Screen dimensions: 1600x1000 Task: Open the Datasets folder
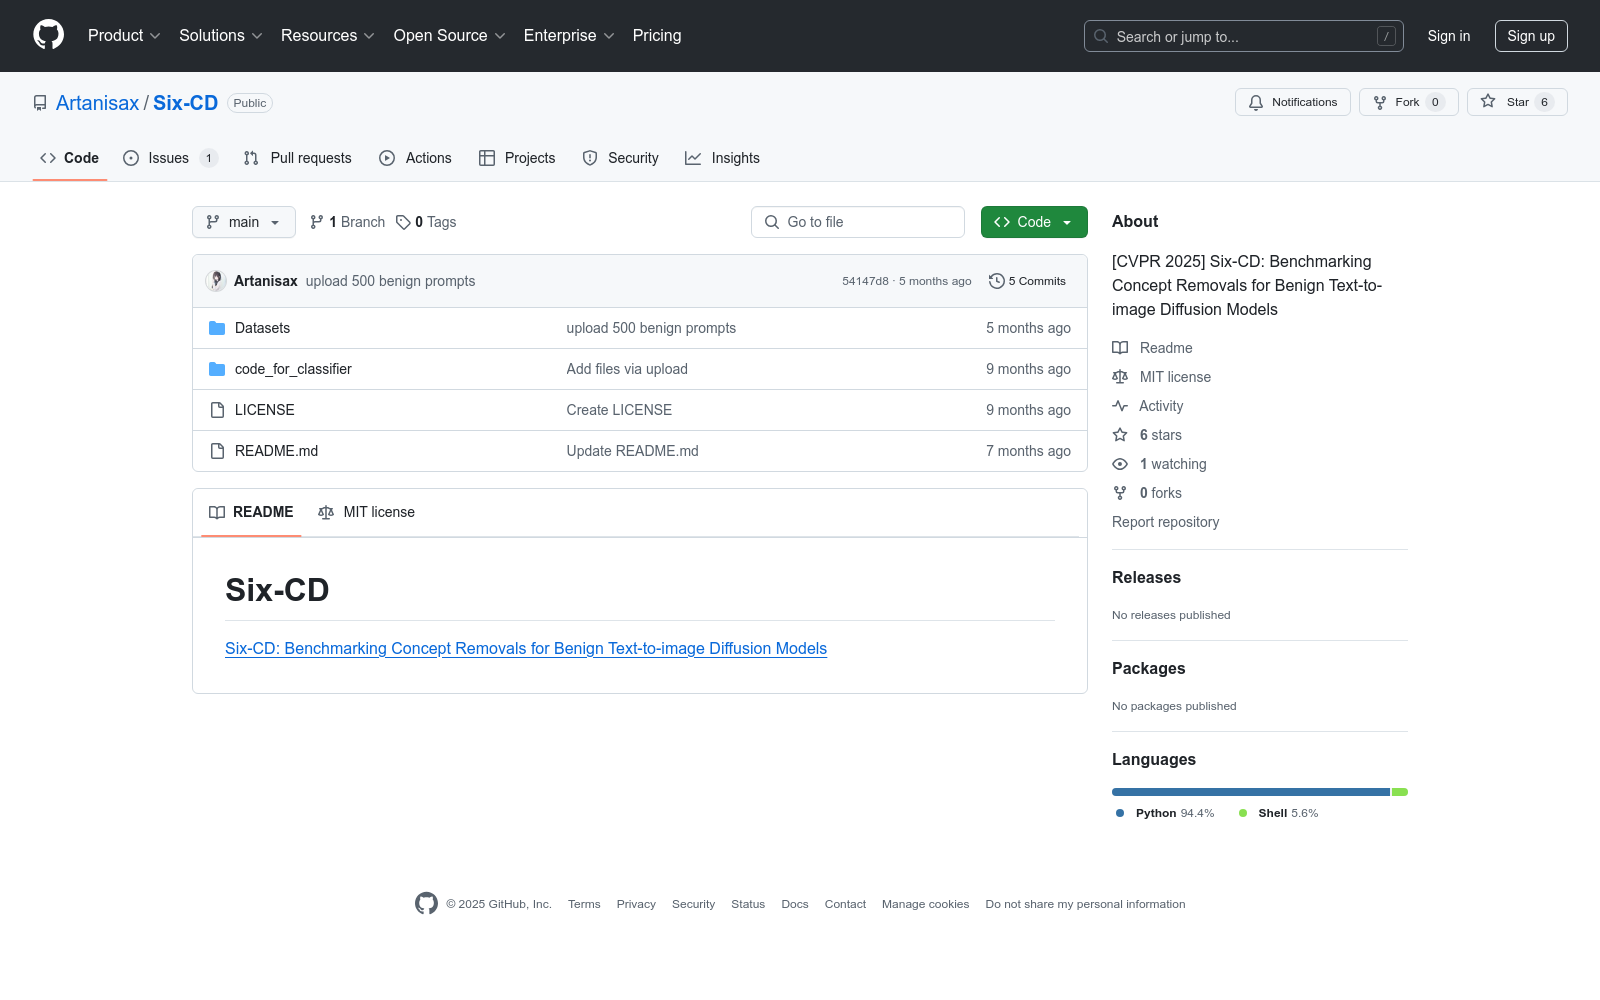tap(262, 328)
